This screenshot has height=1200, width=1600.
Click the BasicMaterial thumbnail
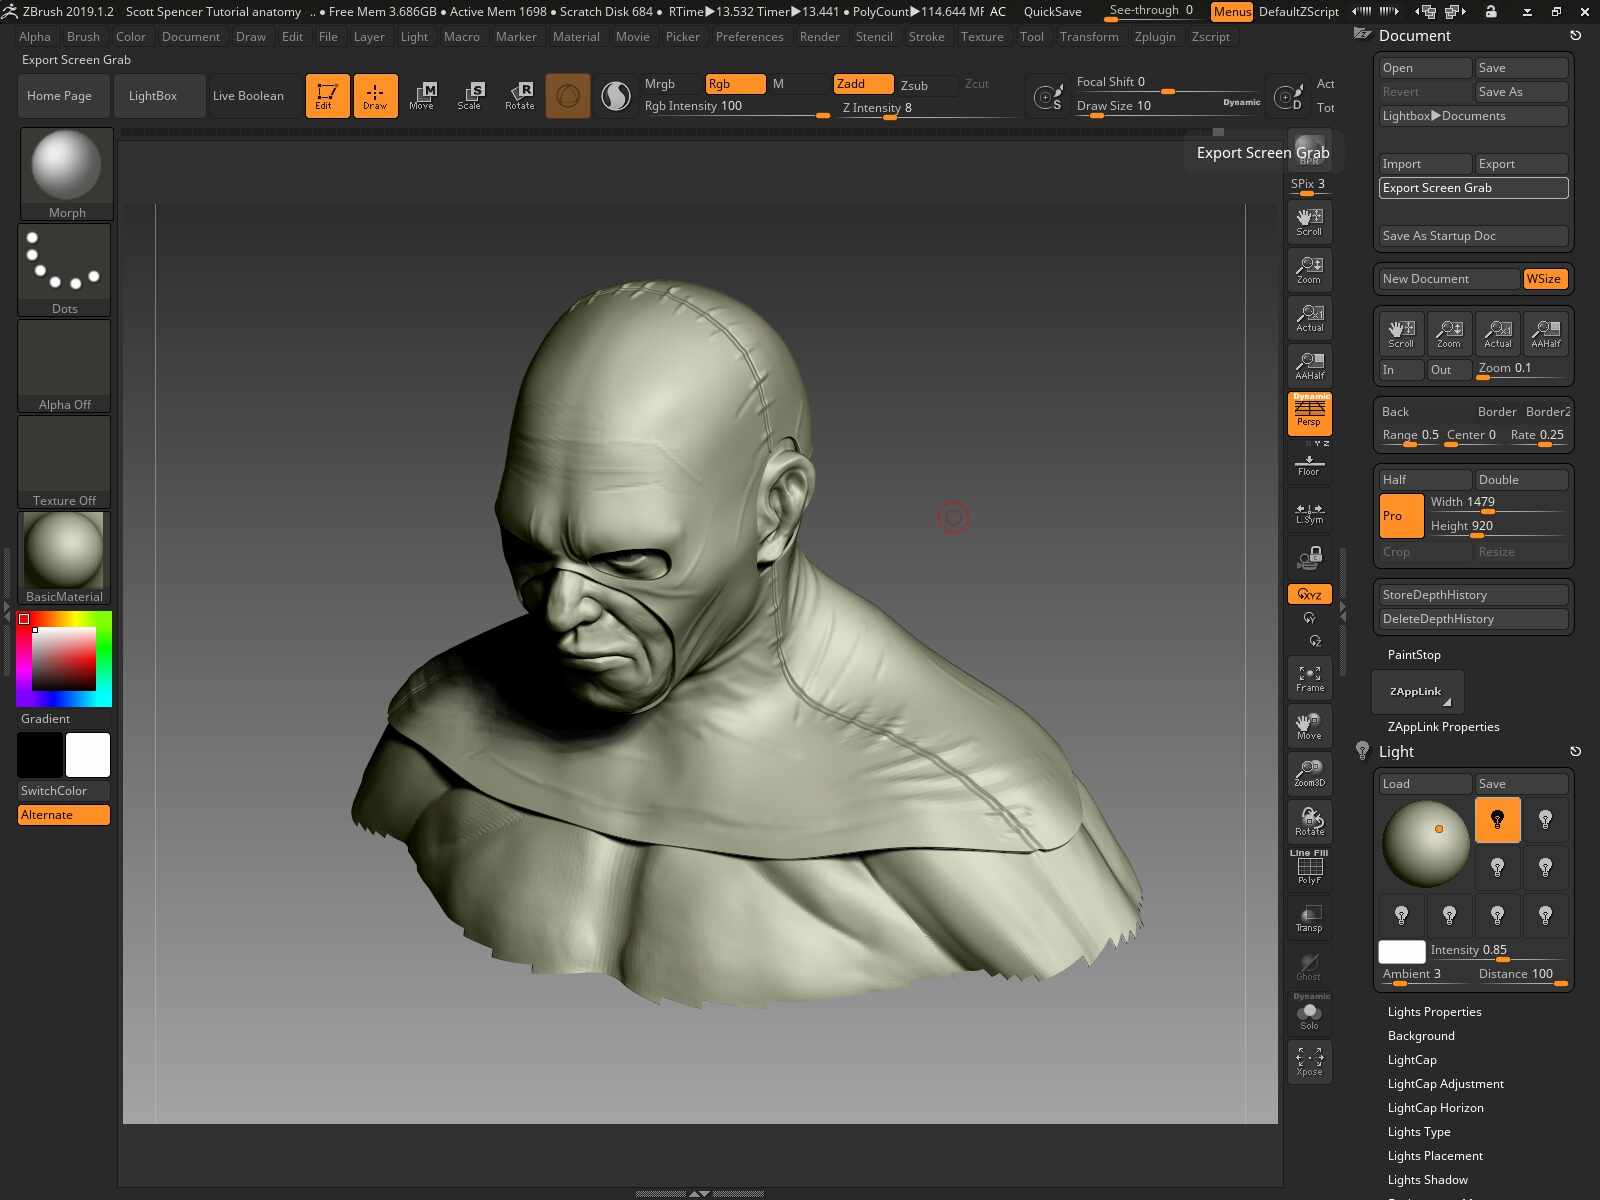click(64, 557)
